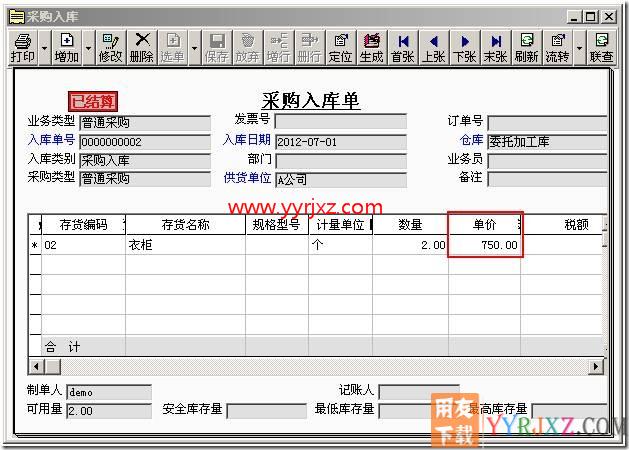This screenshot has width=629, height=450.
Task: Click the 定位 locate toolbar icon
Action: coord(341,48)
